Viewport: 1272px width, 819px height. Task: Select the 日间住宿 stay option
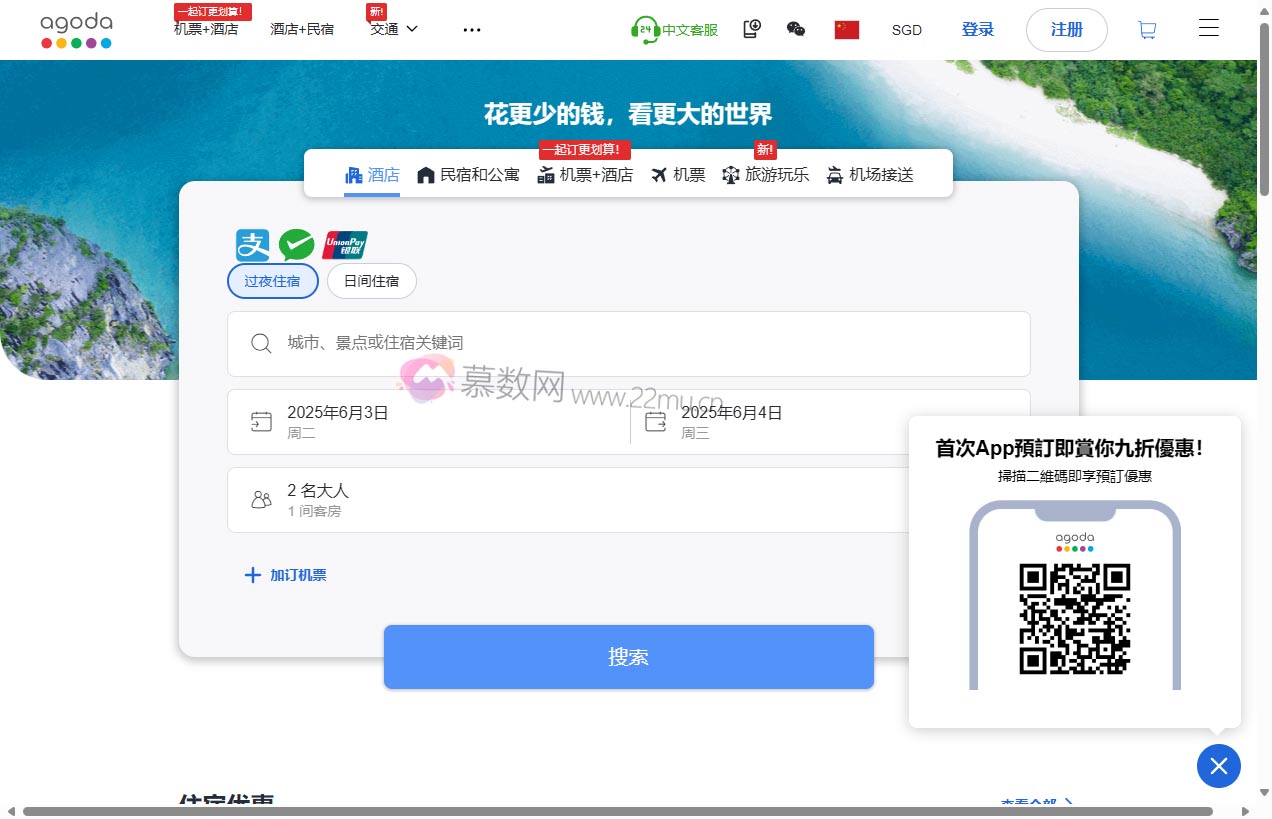click(x=371, y=281)
